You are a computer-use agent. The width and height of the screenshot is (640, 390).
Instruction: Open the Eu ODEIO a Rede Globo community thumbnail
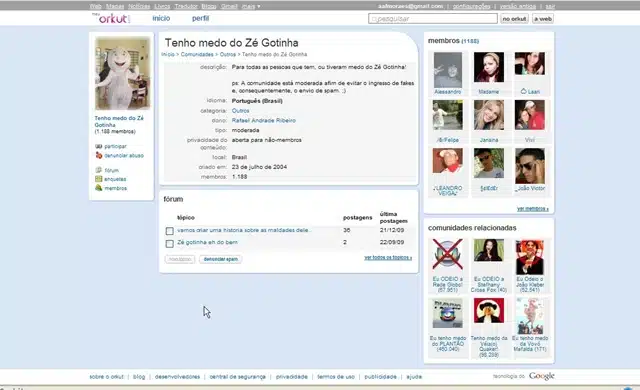[x=448, y=255]
